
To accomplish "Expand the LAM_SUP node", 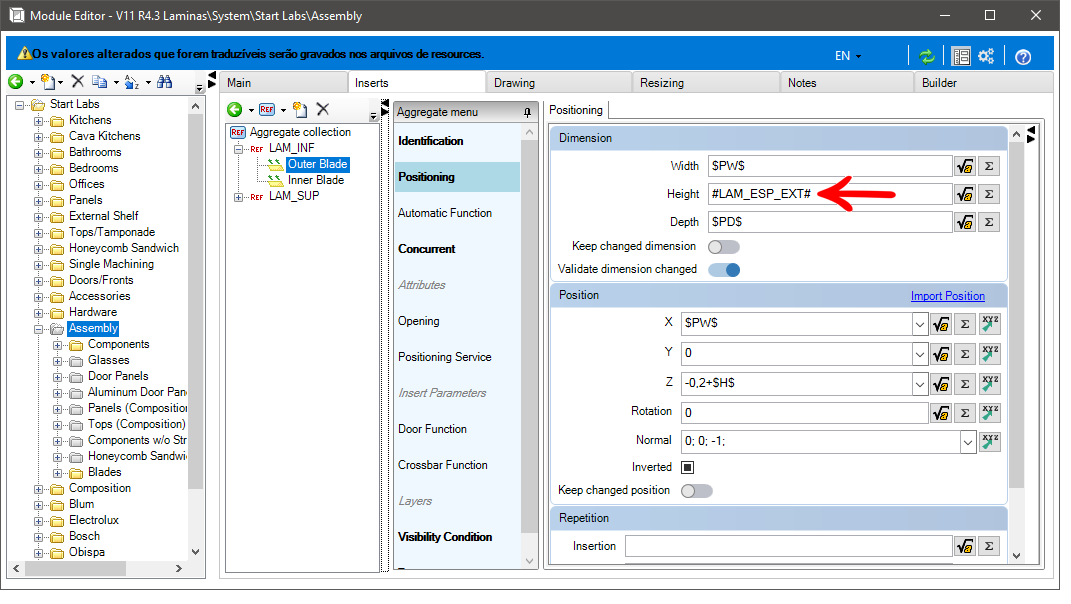I will coord(238,197).
